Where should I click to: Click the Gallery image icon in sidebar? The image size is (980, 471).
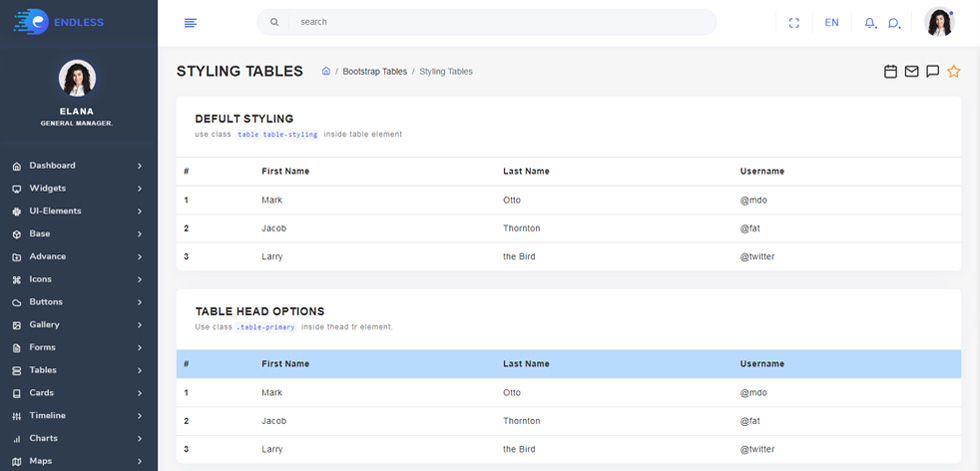pyautogui.click(x=17, y=325)
